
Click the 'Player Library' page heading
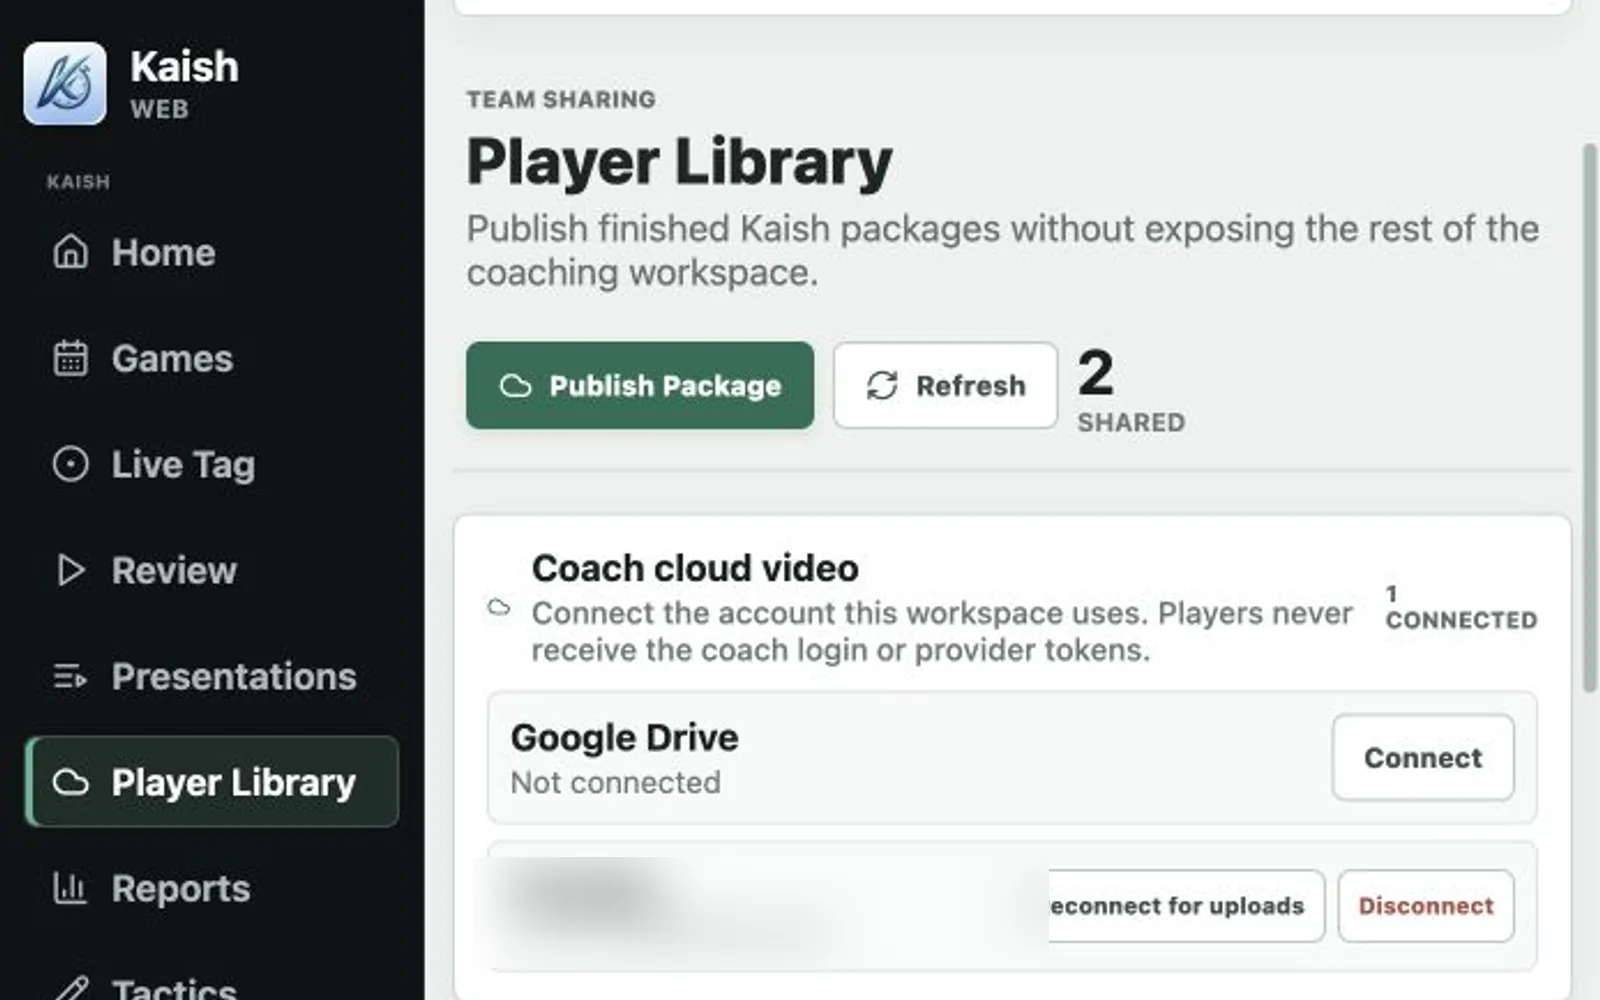(x=679, y=162)
